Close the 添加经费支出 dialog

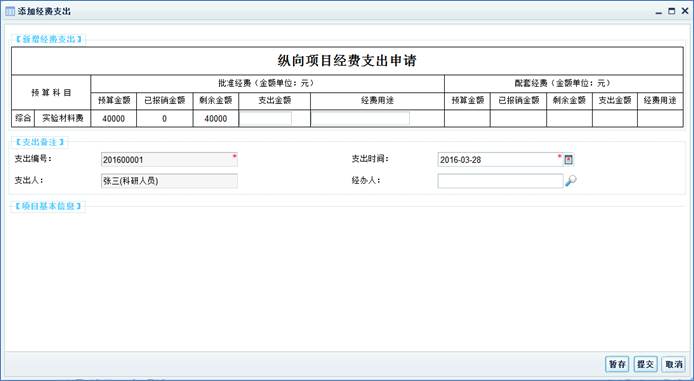[x=684, y=12]
